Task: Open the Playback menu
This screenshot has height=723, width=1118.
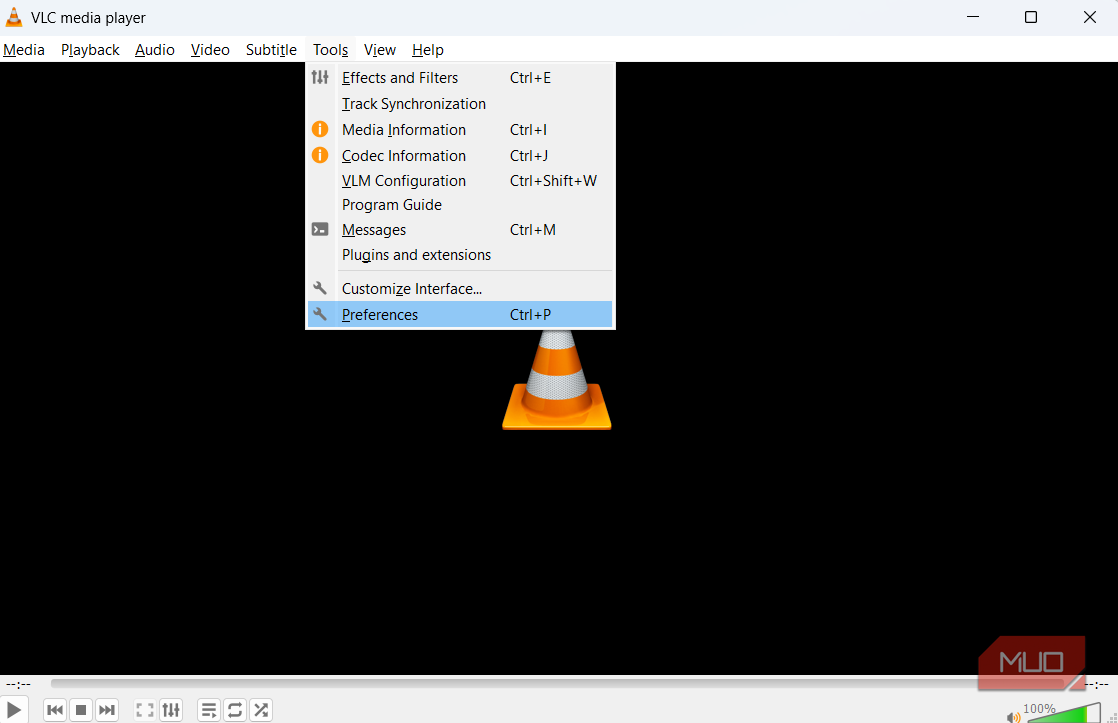Action: pyautogui.click(x=91, y=50)
